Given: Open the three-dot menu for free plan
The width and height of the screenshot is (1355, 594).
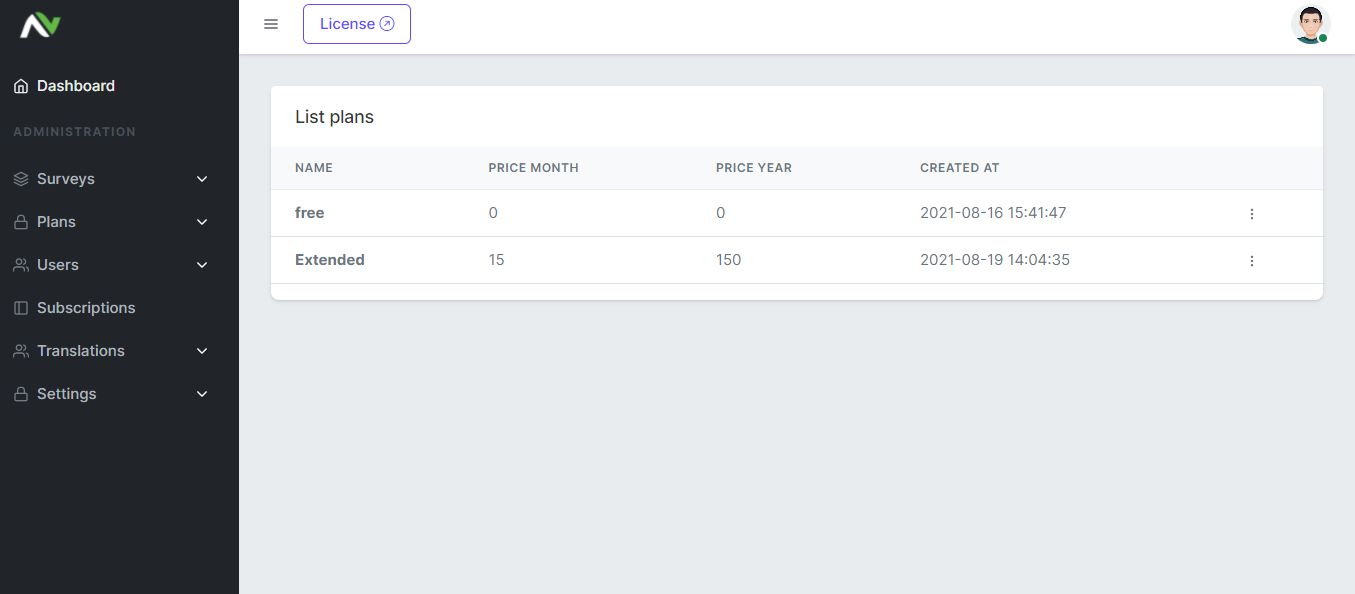Looking at the screenshot, I should tap(1251, 214).
